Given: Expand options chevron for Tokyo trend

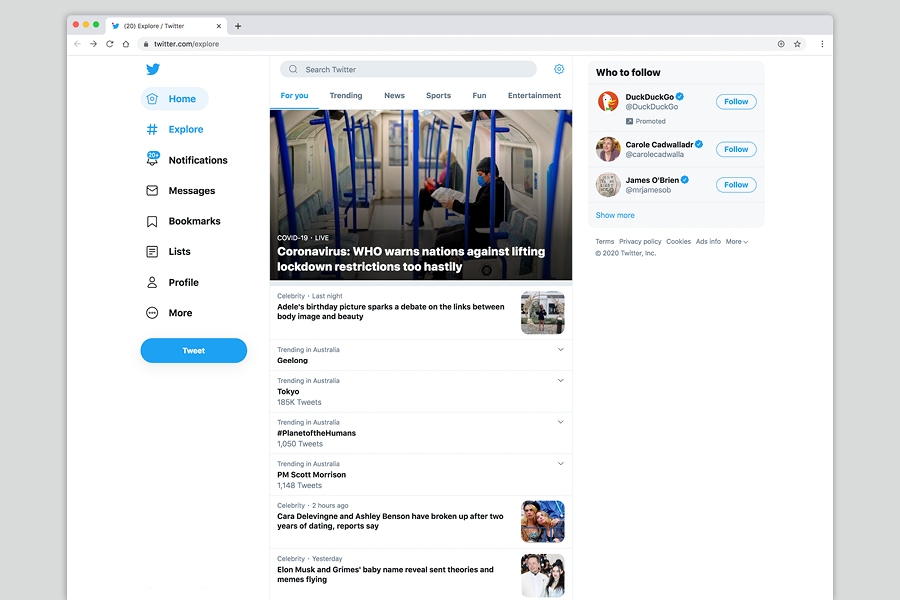Looking at the screenshot, I should [x=561, y=380].
